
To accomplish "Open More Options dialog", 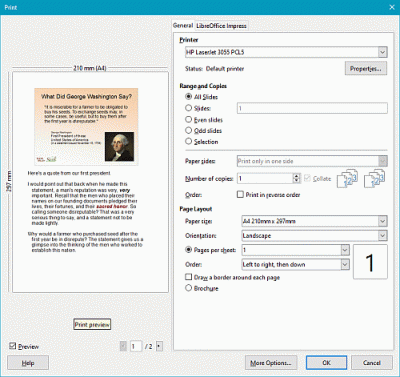I will coord(271,363).
